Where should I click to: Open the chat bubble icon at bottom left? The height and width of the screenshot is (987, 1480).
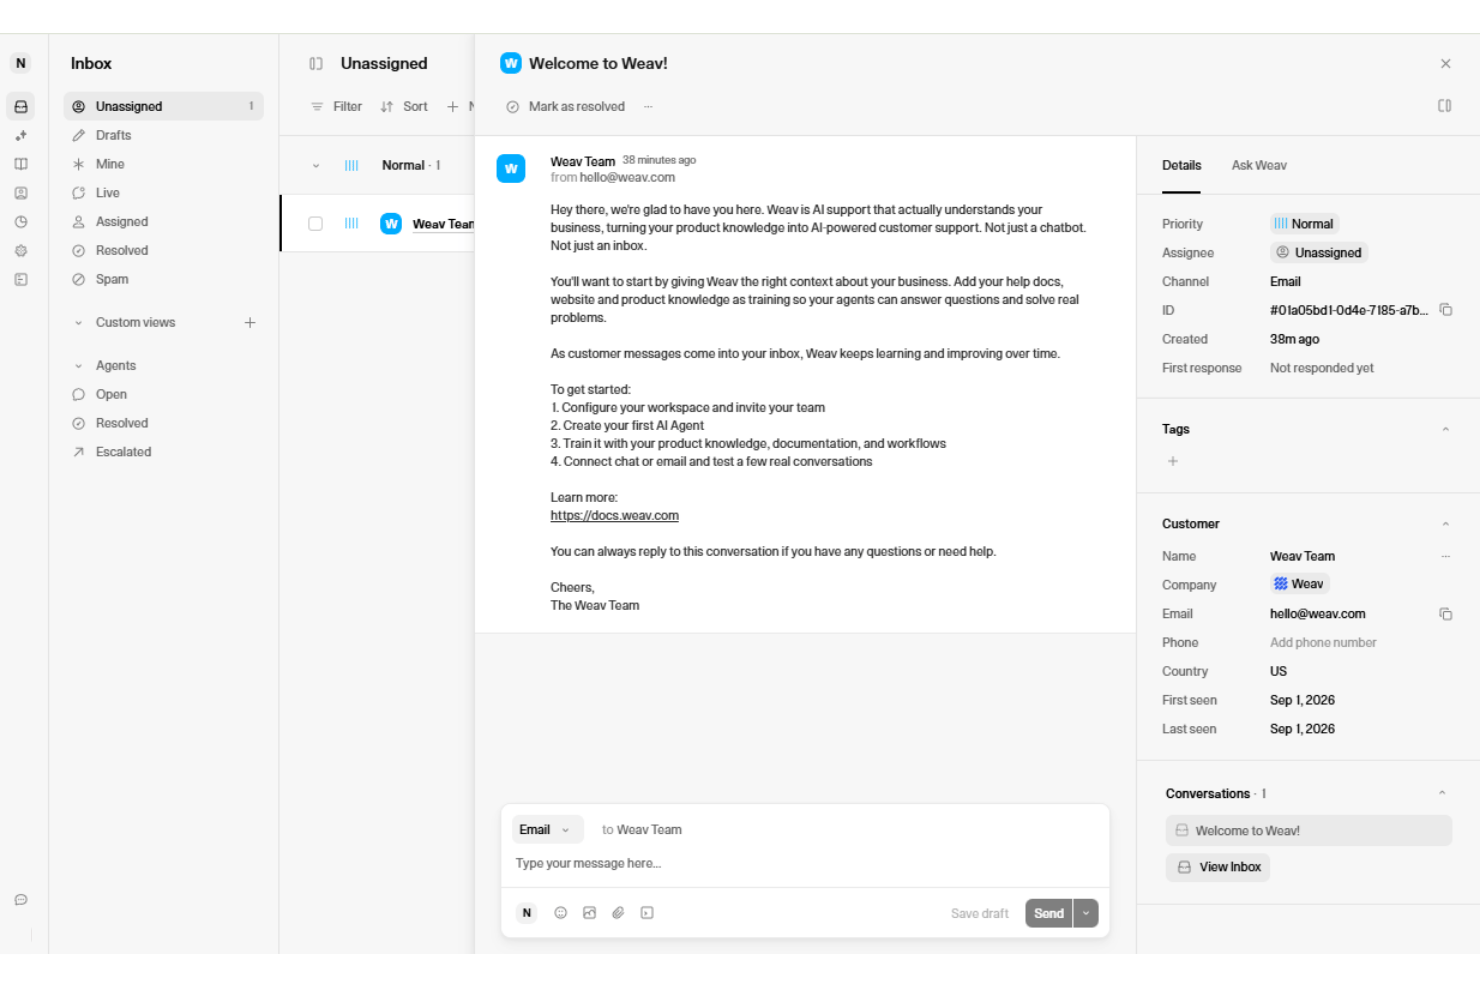pos(21,900)
